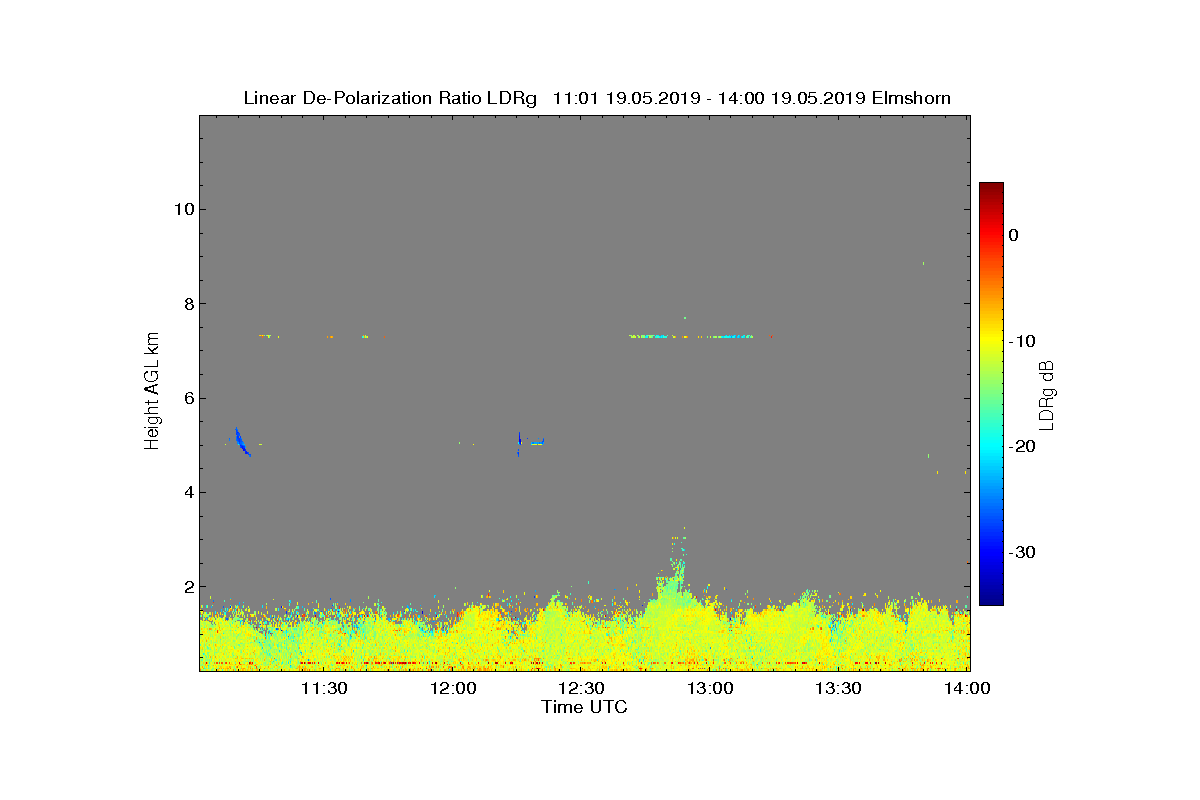Click the 14:00 time tick label

tap(967, 689)
